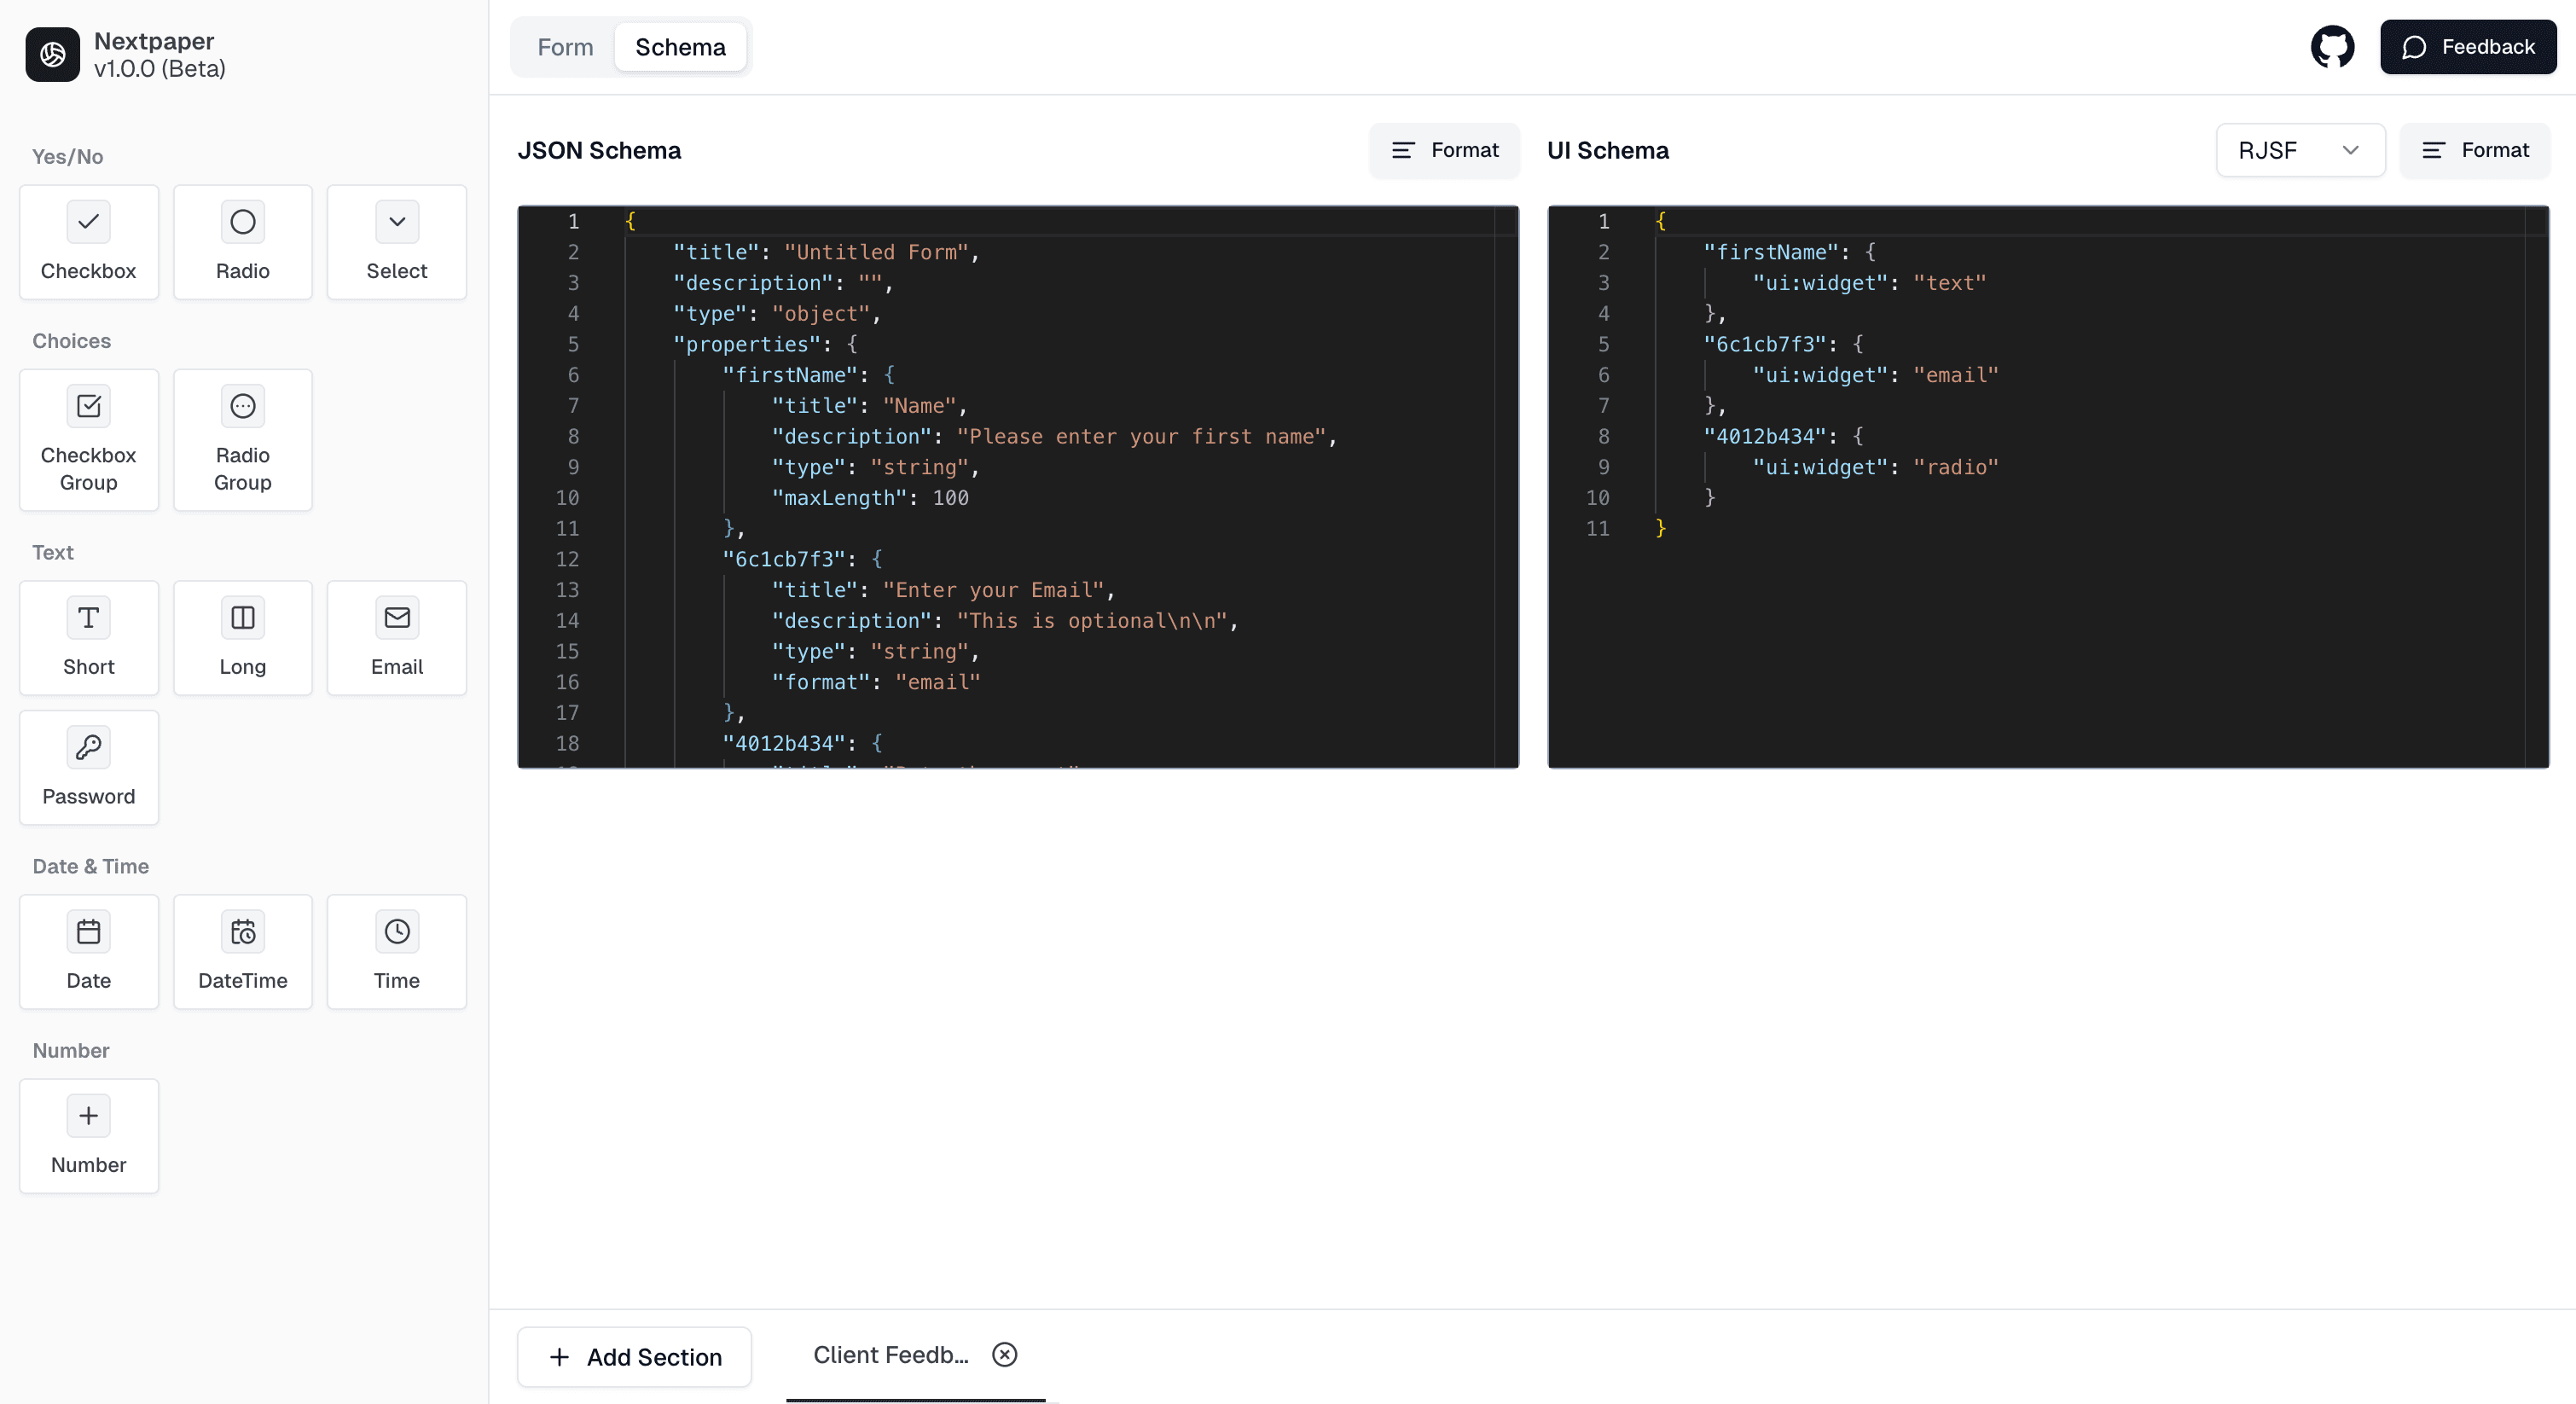Format the JSON Schema editor

[1444, 150]
